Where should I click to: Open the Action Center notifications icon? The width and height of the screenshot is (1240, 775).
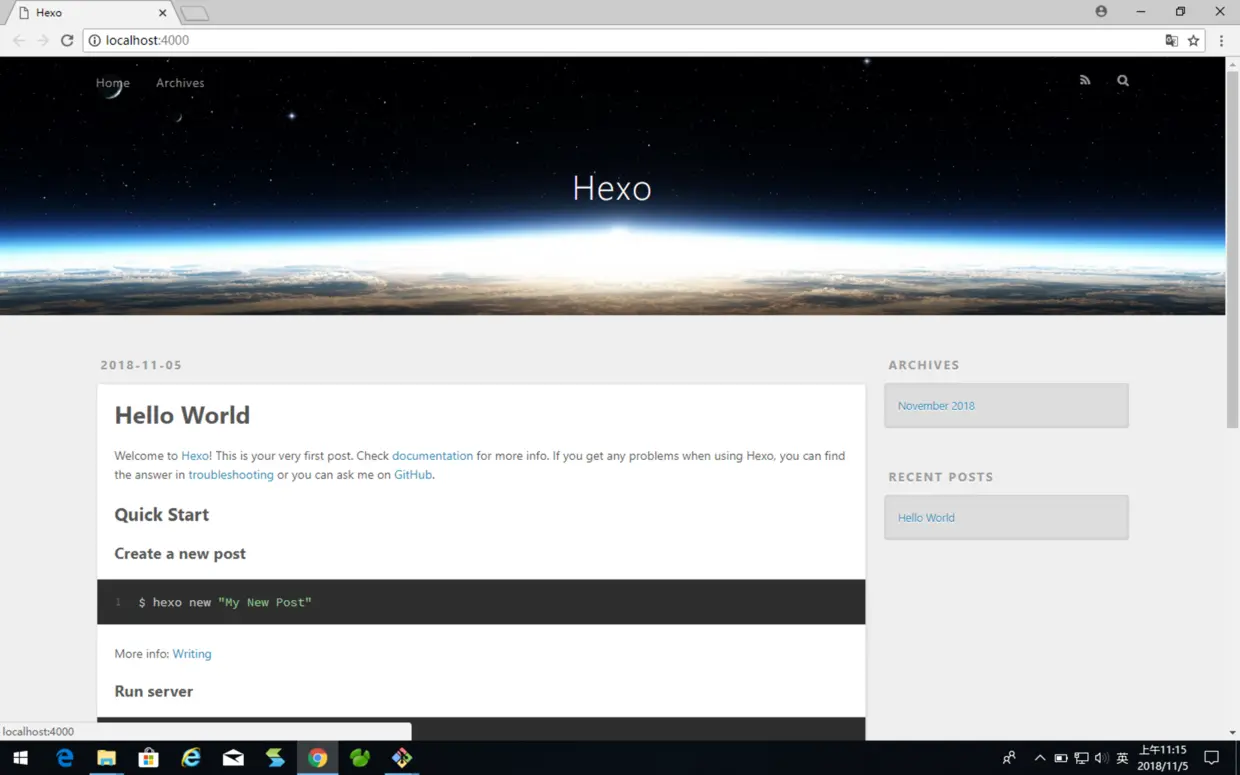click(x=1211, y=758)
